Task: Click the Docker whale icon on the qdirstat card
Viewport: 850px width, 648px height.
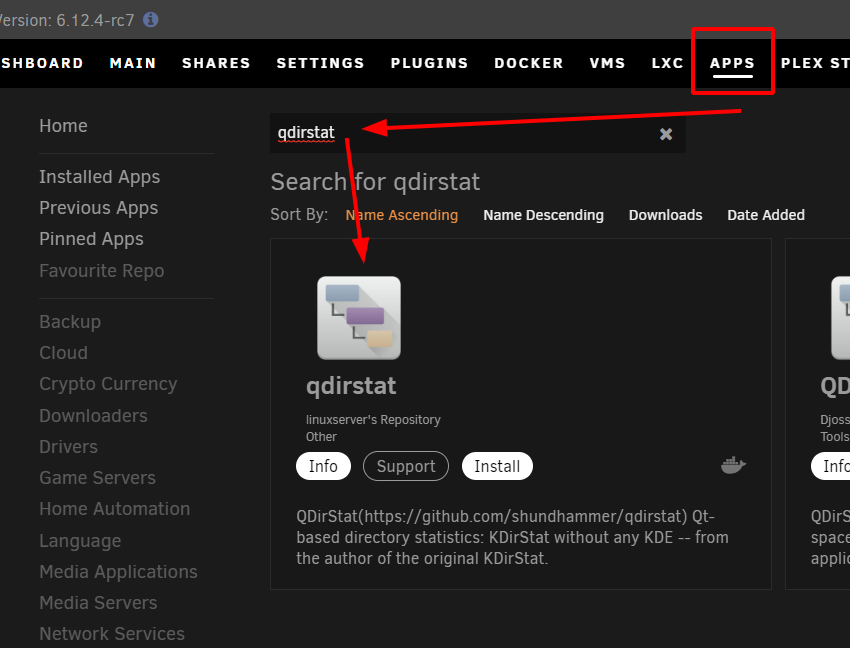Action: point(733,465)
